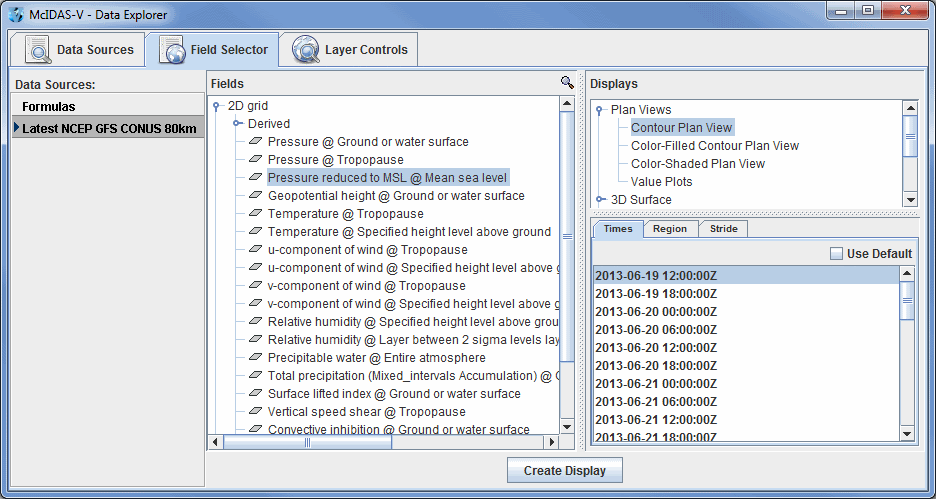The height and width of the screenshot is (499, 936).
Task: Select time 2013-06-20 12:00:00Z
Action: tap(746, 347)
